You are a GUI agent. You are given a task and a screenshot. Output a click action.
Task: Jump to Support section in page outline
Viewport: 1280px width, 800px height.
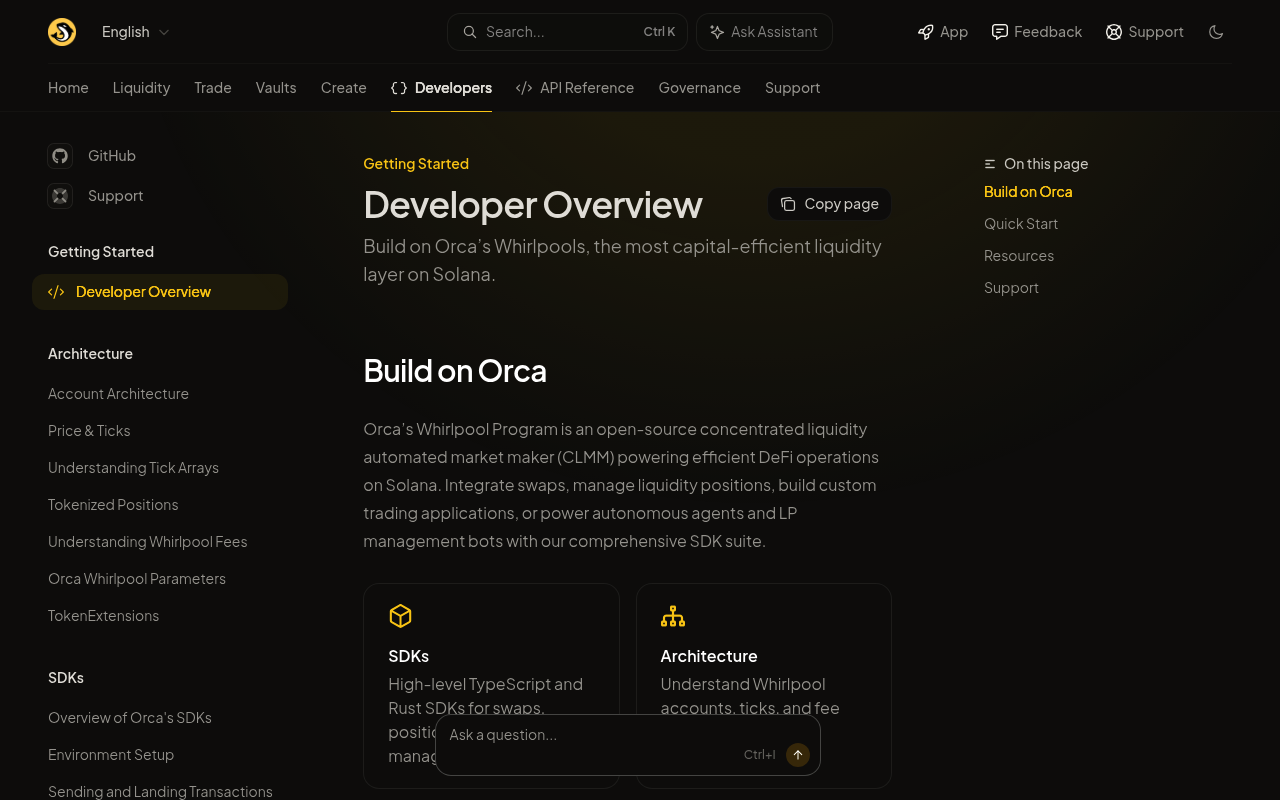pyautogui.click(x=1011, y=288)
